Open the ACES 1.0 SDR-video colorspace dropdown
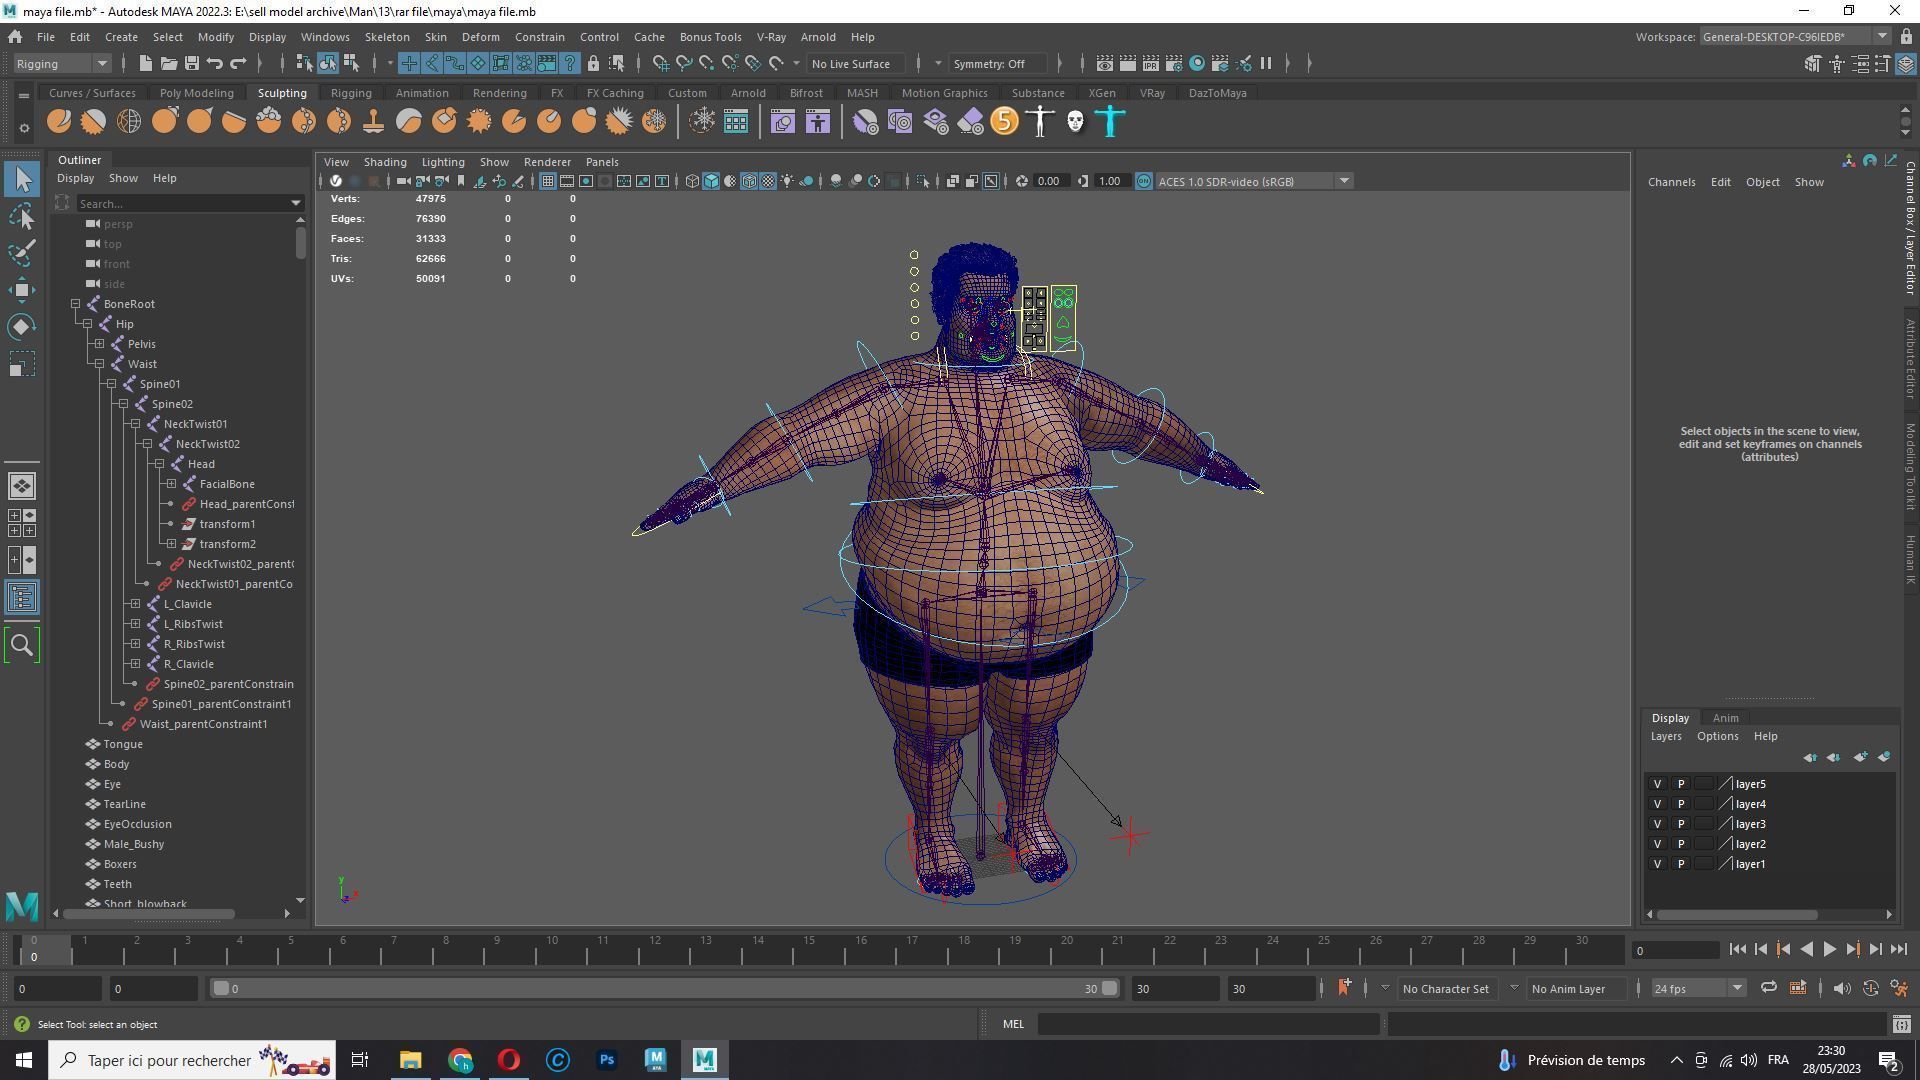The height and width of the screenshot is (1080, 1920). pyautogui.click(x=1254, y=181)
